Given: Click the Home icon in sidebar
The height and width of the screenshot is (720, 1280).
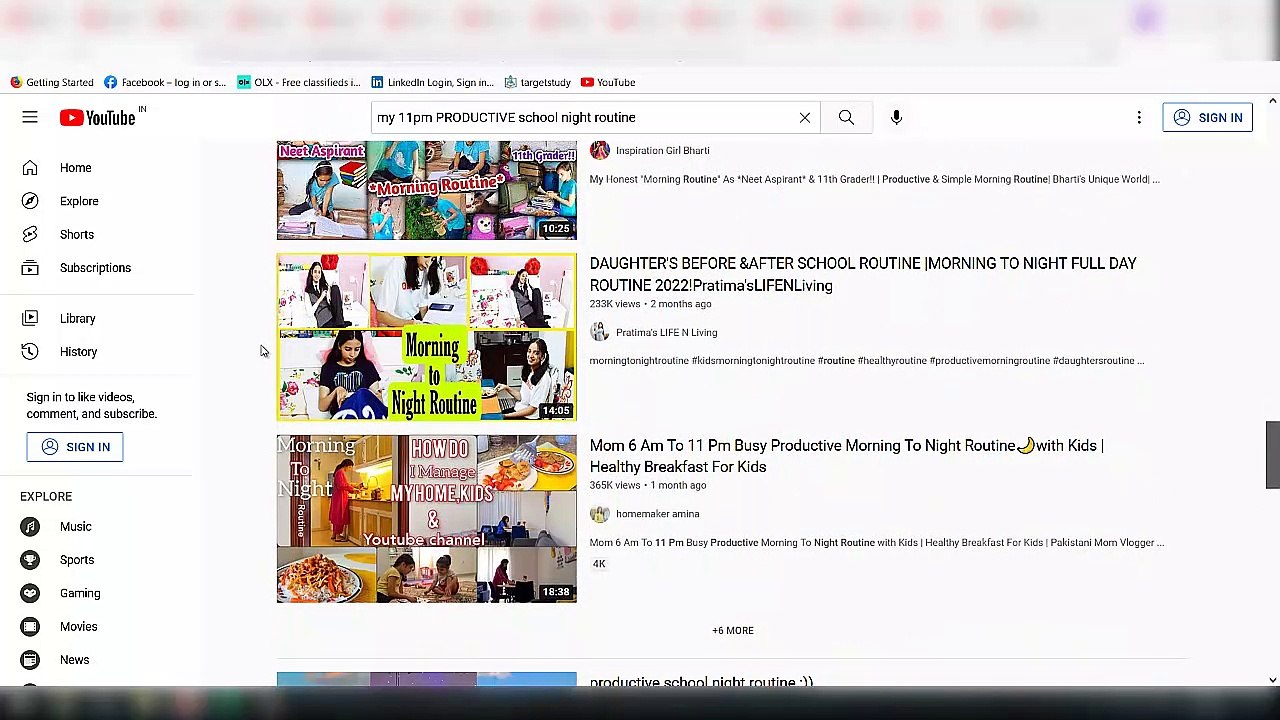Looking at the screenshot, I should pos(30,168).
